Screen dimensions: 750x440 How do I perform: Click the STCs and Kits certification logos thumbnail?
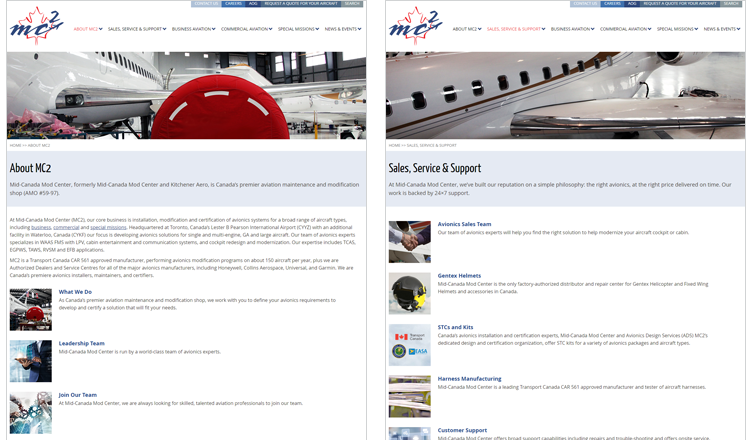409,345
